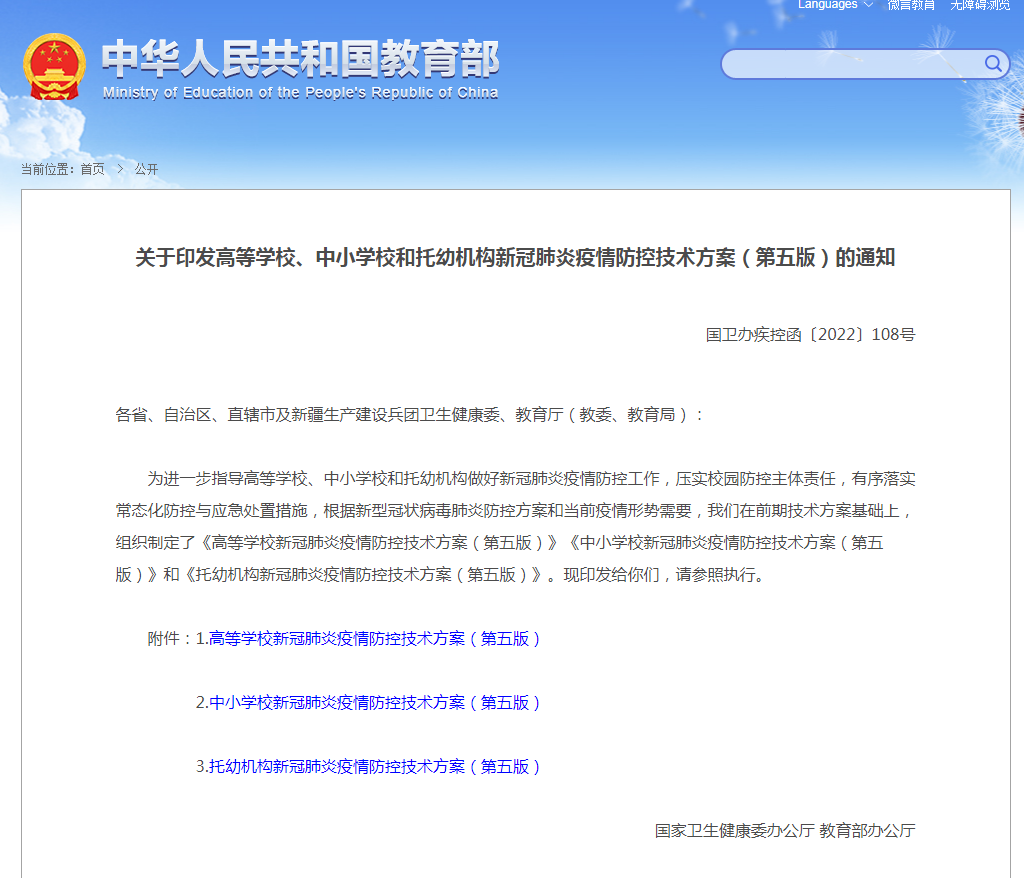Open the 微言教育 link

point(911,5)
